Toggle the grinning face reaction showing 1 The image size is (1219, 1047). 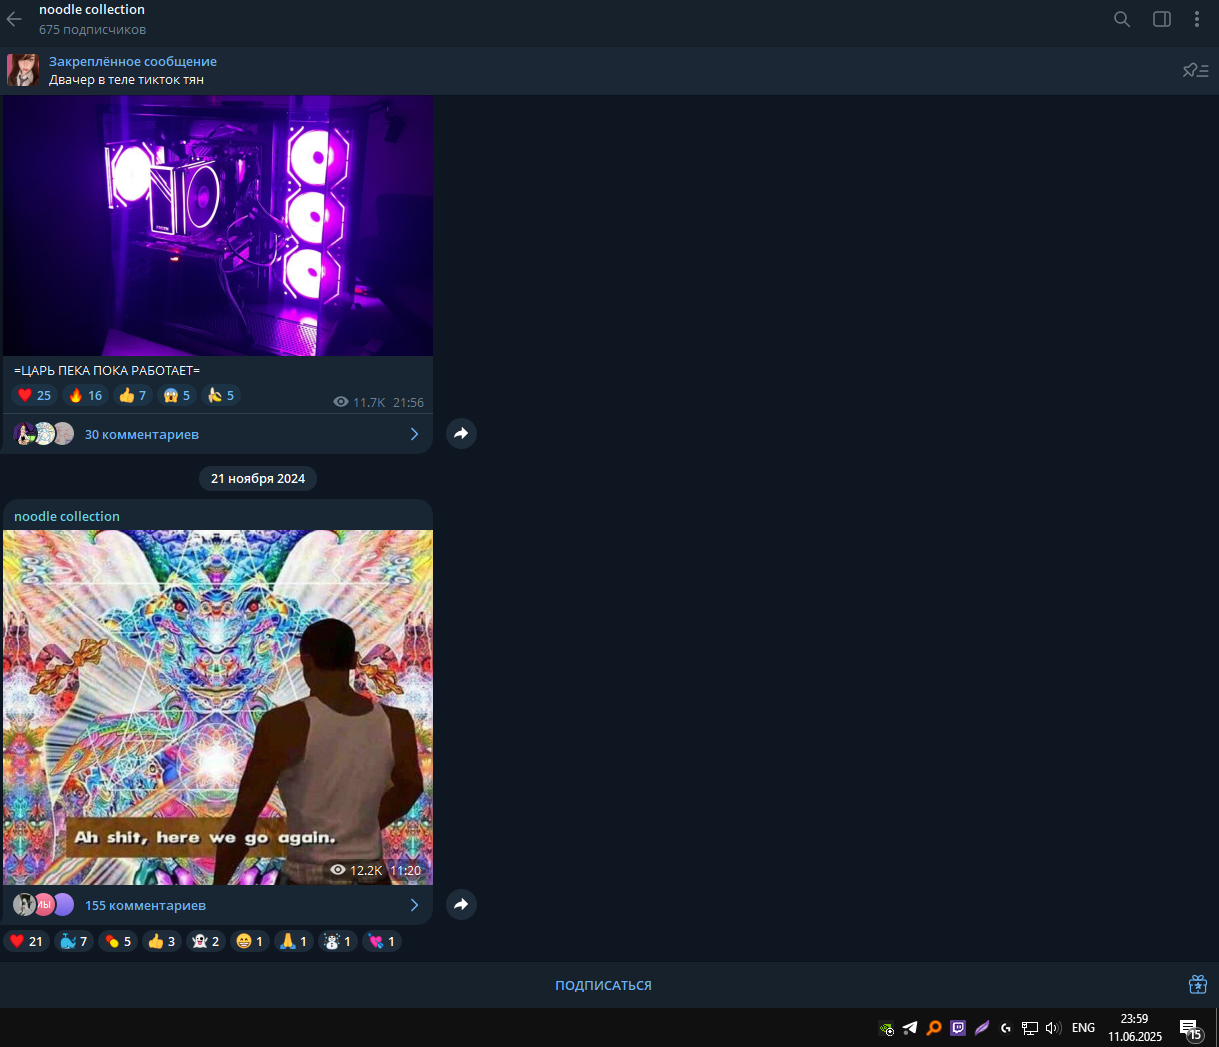click(249, 941)
